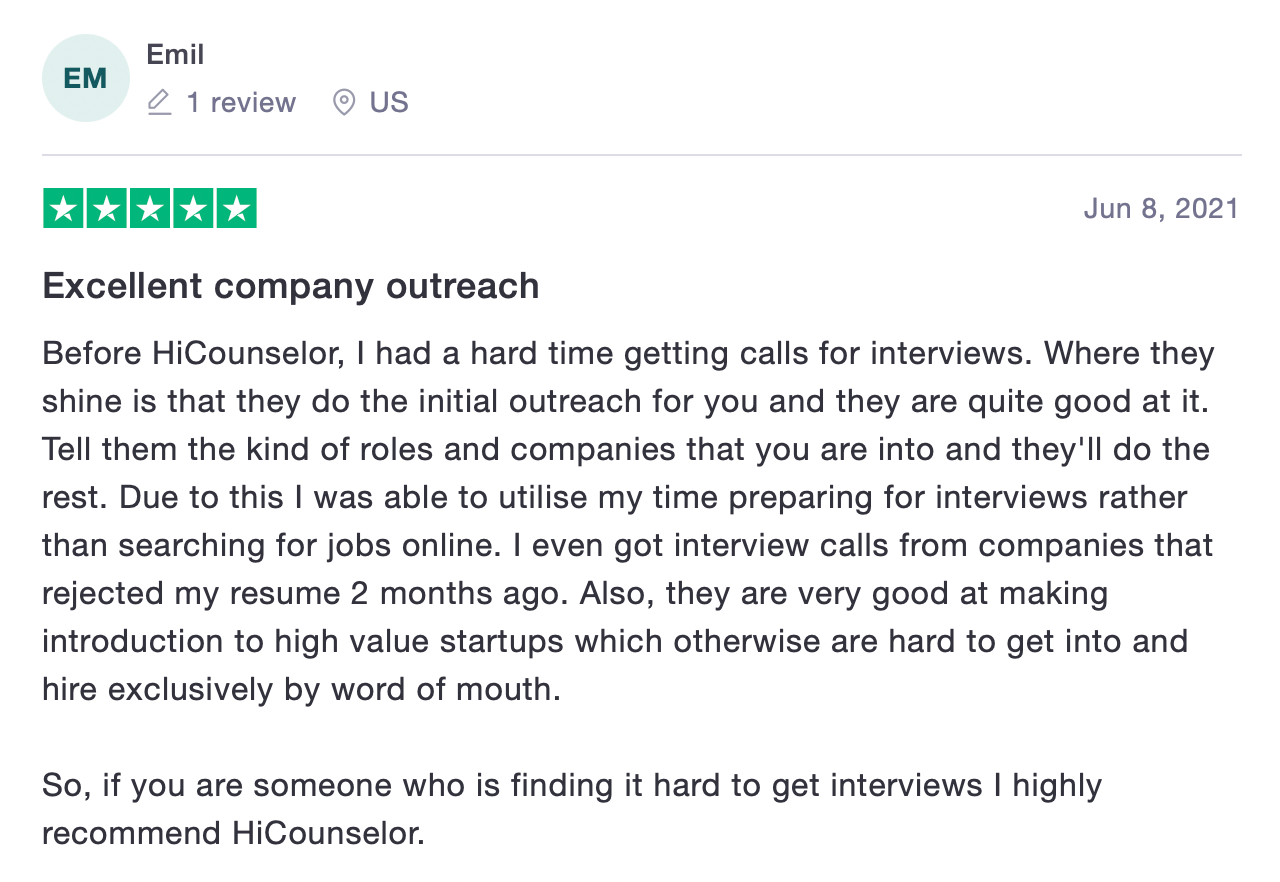Click the third green rating star
The width and height of the screenshot is (1280, 882).
(150, 209)
